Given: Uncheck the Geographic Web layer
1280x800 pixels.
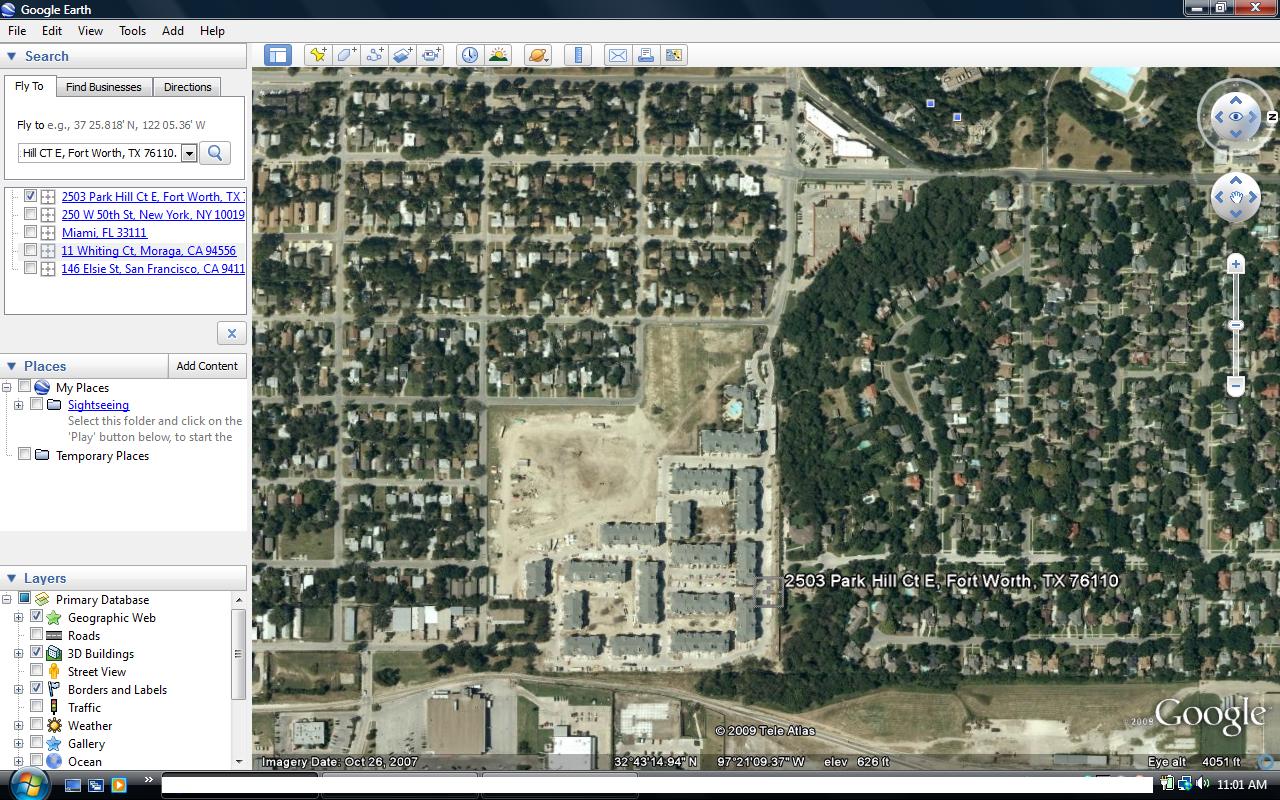Looking at the screenshot, I should click(x=37, y=617).
